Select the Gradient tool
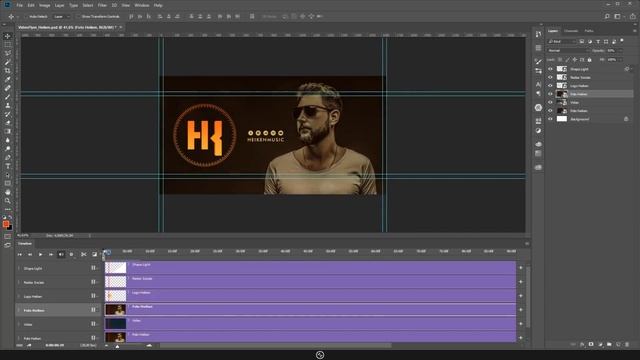The width and height of the screenshot is (640, 360). pyautogui.click(x=7, y=131)
